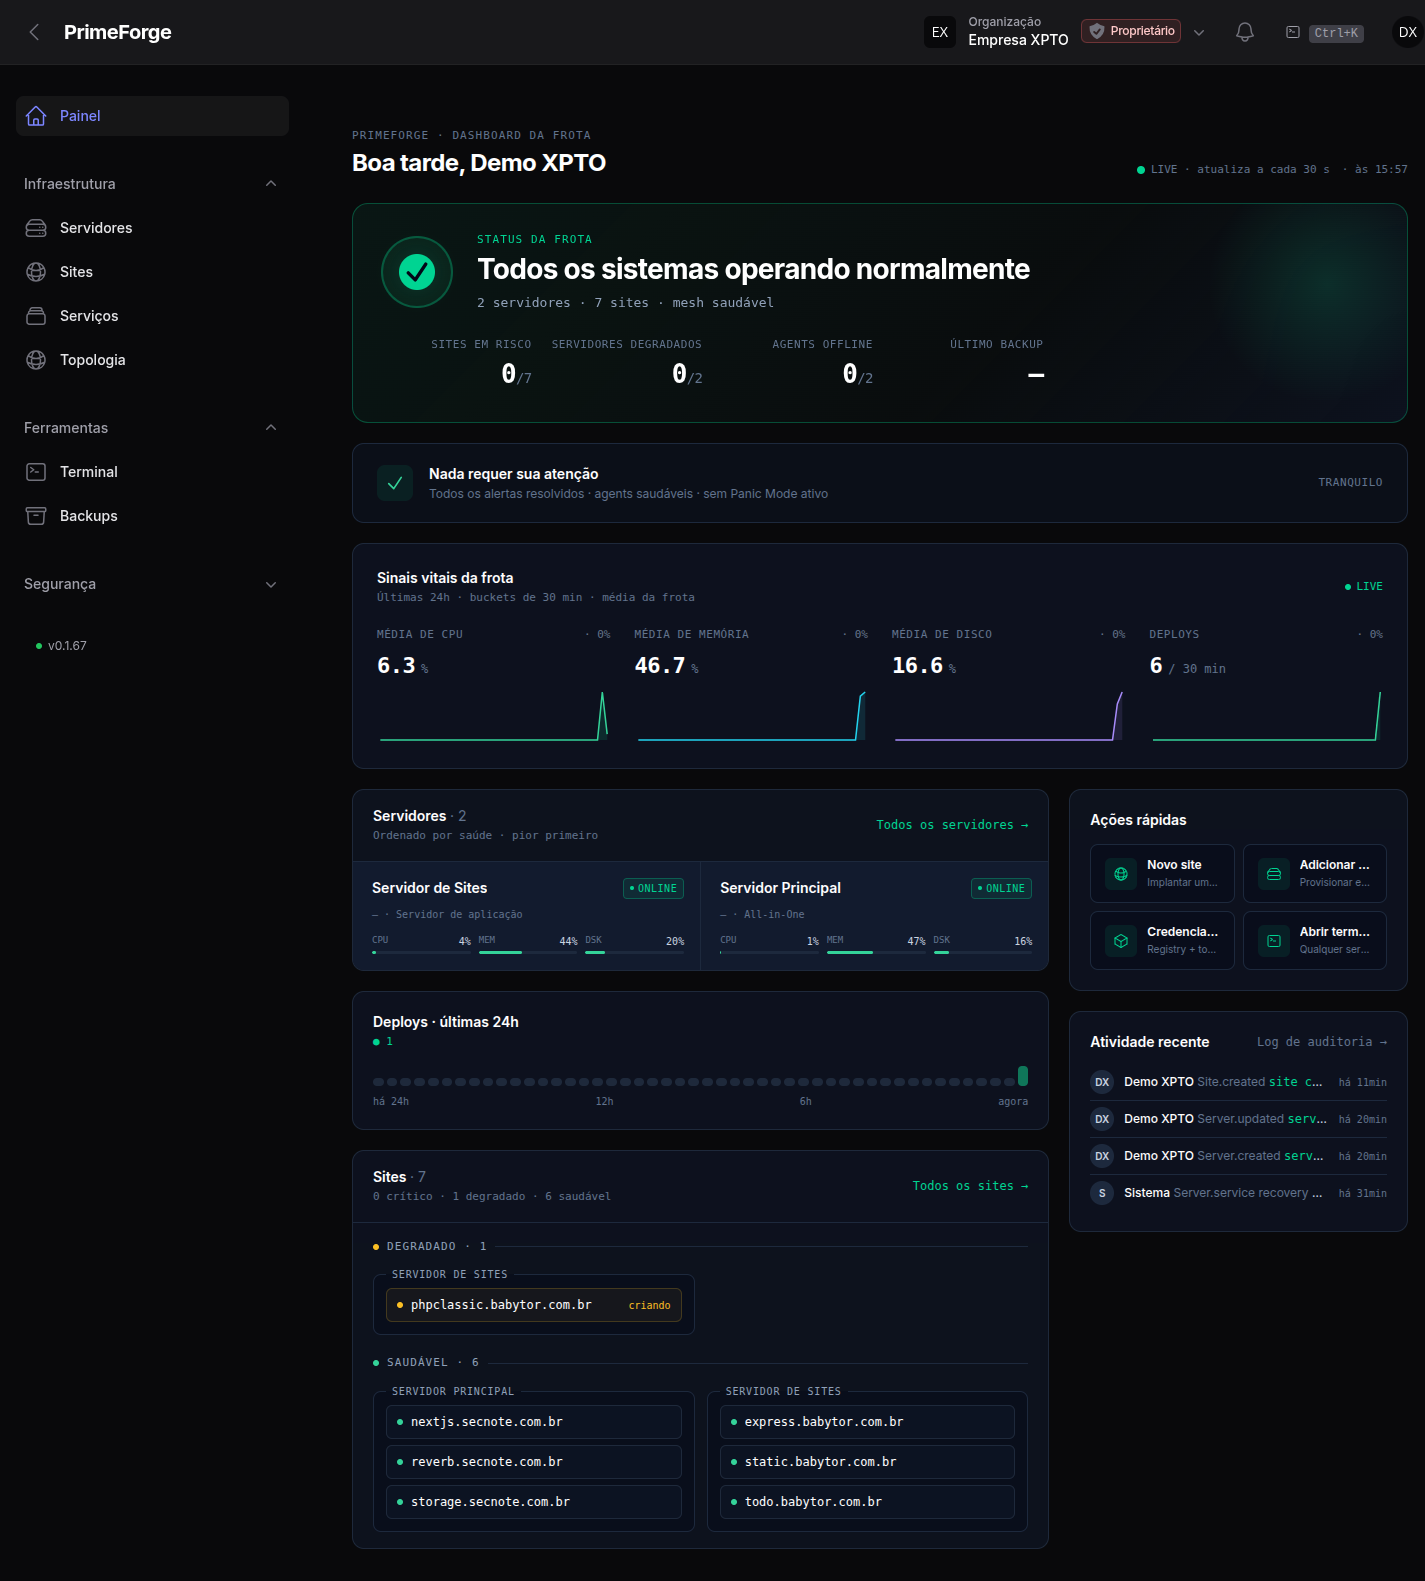Viewport: 1425px width, 1581px height.
Task: Click ONLINE badge on Servidor Principal
Action: point(1001,888)
